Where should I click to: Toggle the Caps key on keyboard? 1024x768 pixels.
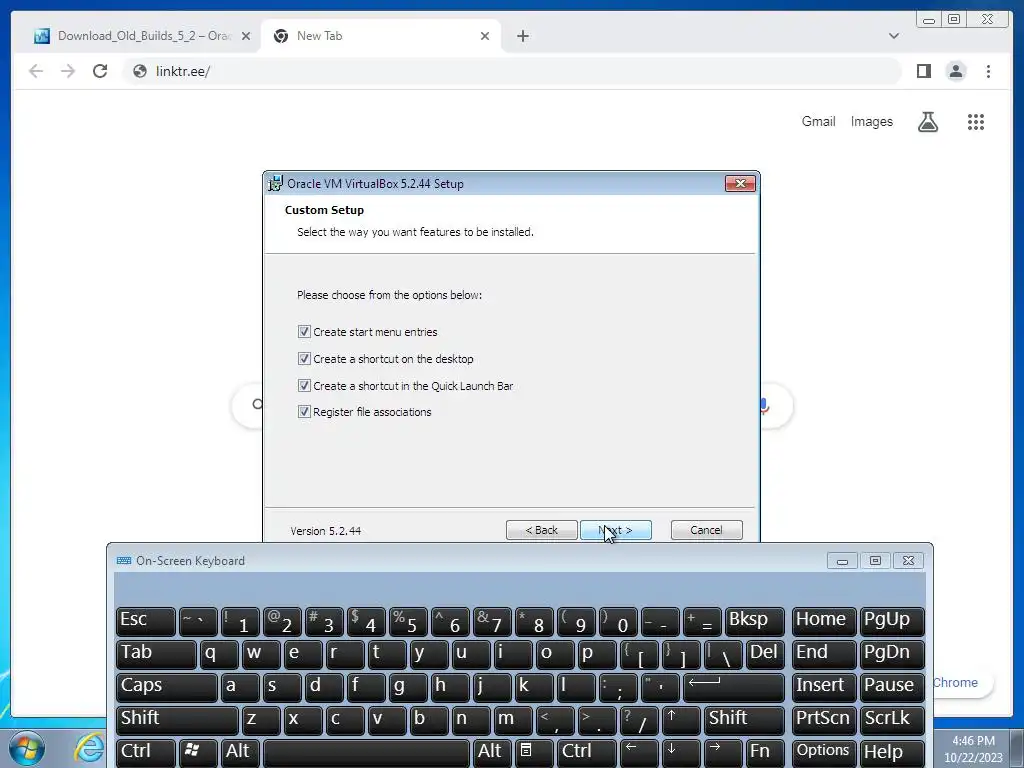[x=167, y=686]
